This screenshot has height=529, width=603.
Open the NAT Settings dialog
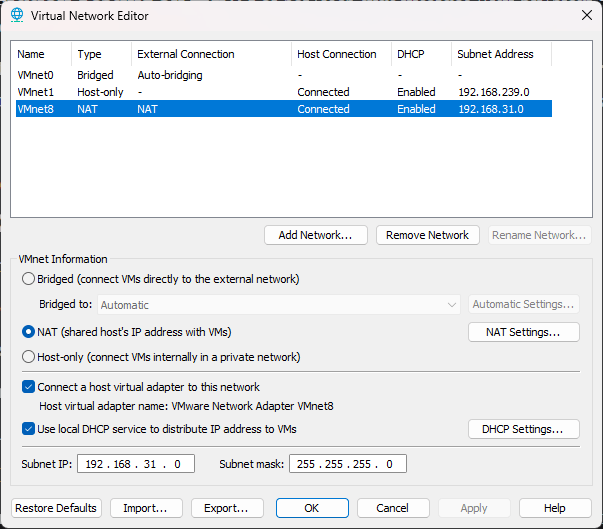coord(523,332)
